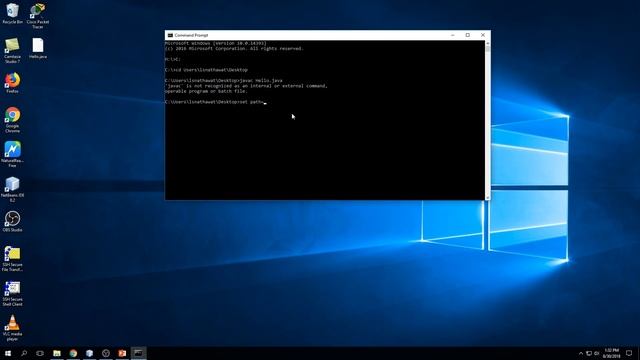Click the 'javac Hello.java' command line
Viewport: 640px width, 360px height.
click(224, 81)
